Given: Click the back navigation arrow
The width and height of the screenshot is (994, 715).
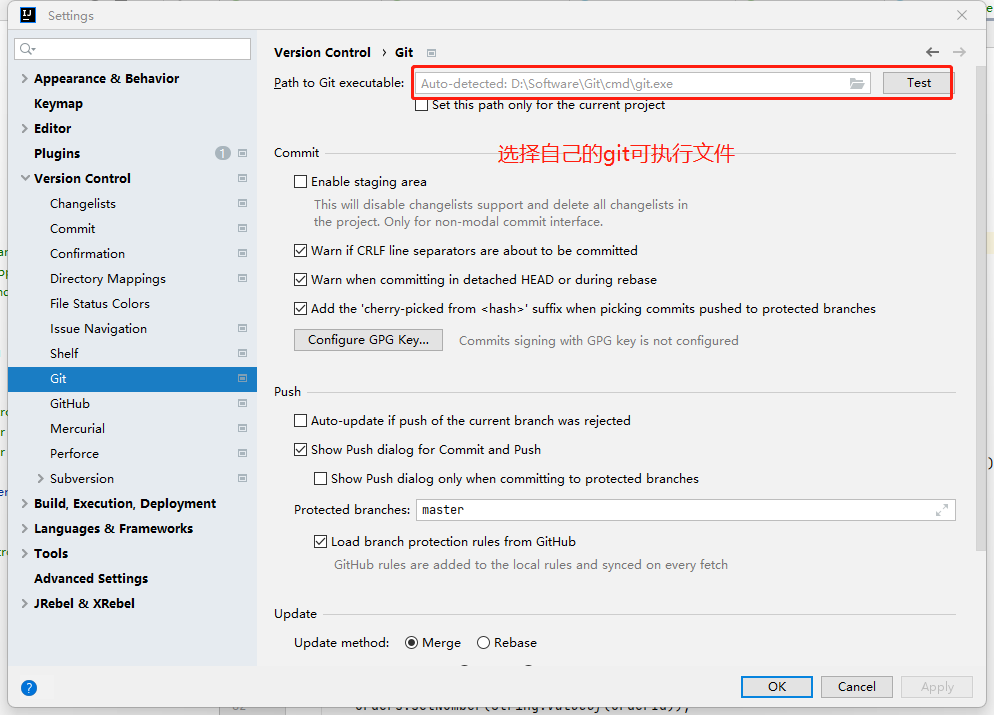Looking at the screenshot, I should tap(932, 52).
